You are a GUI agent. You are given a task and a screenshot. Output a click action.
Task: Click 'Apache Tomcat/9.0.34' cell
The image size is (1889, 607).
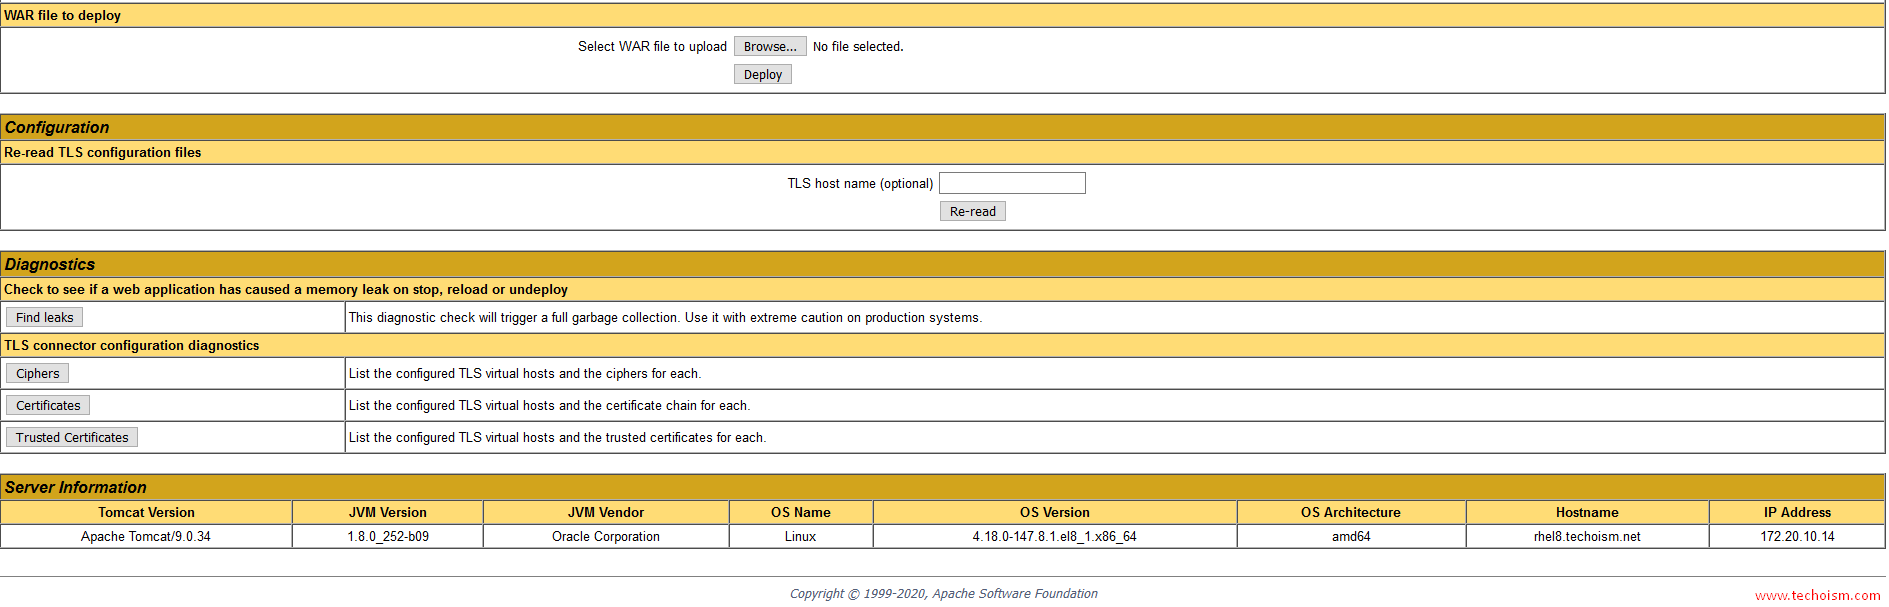point(146,536)
